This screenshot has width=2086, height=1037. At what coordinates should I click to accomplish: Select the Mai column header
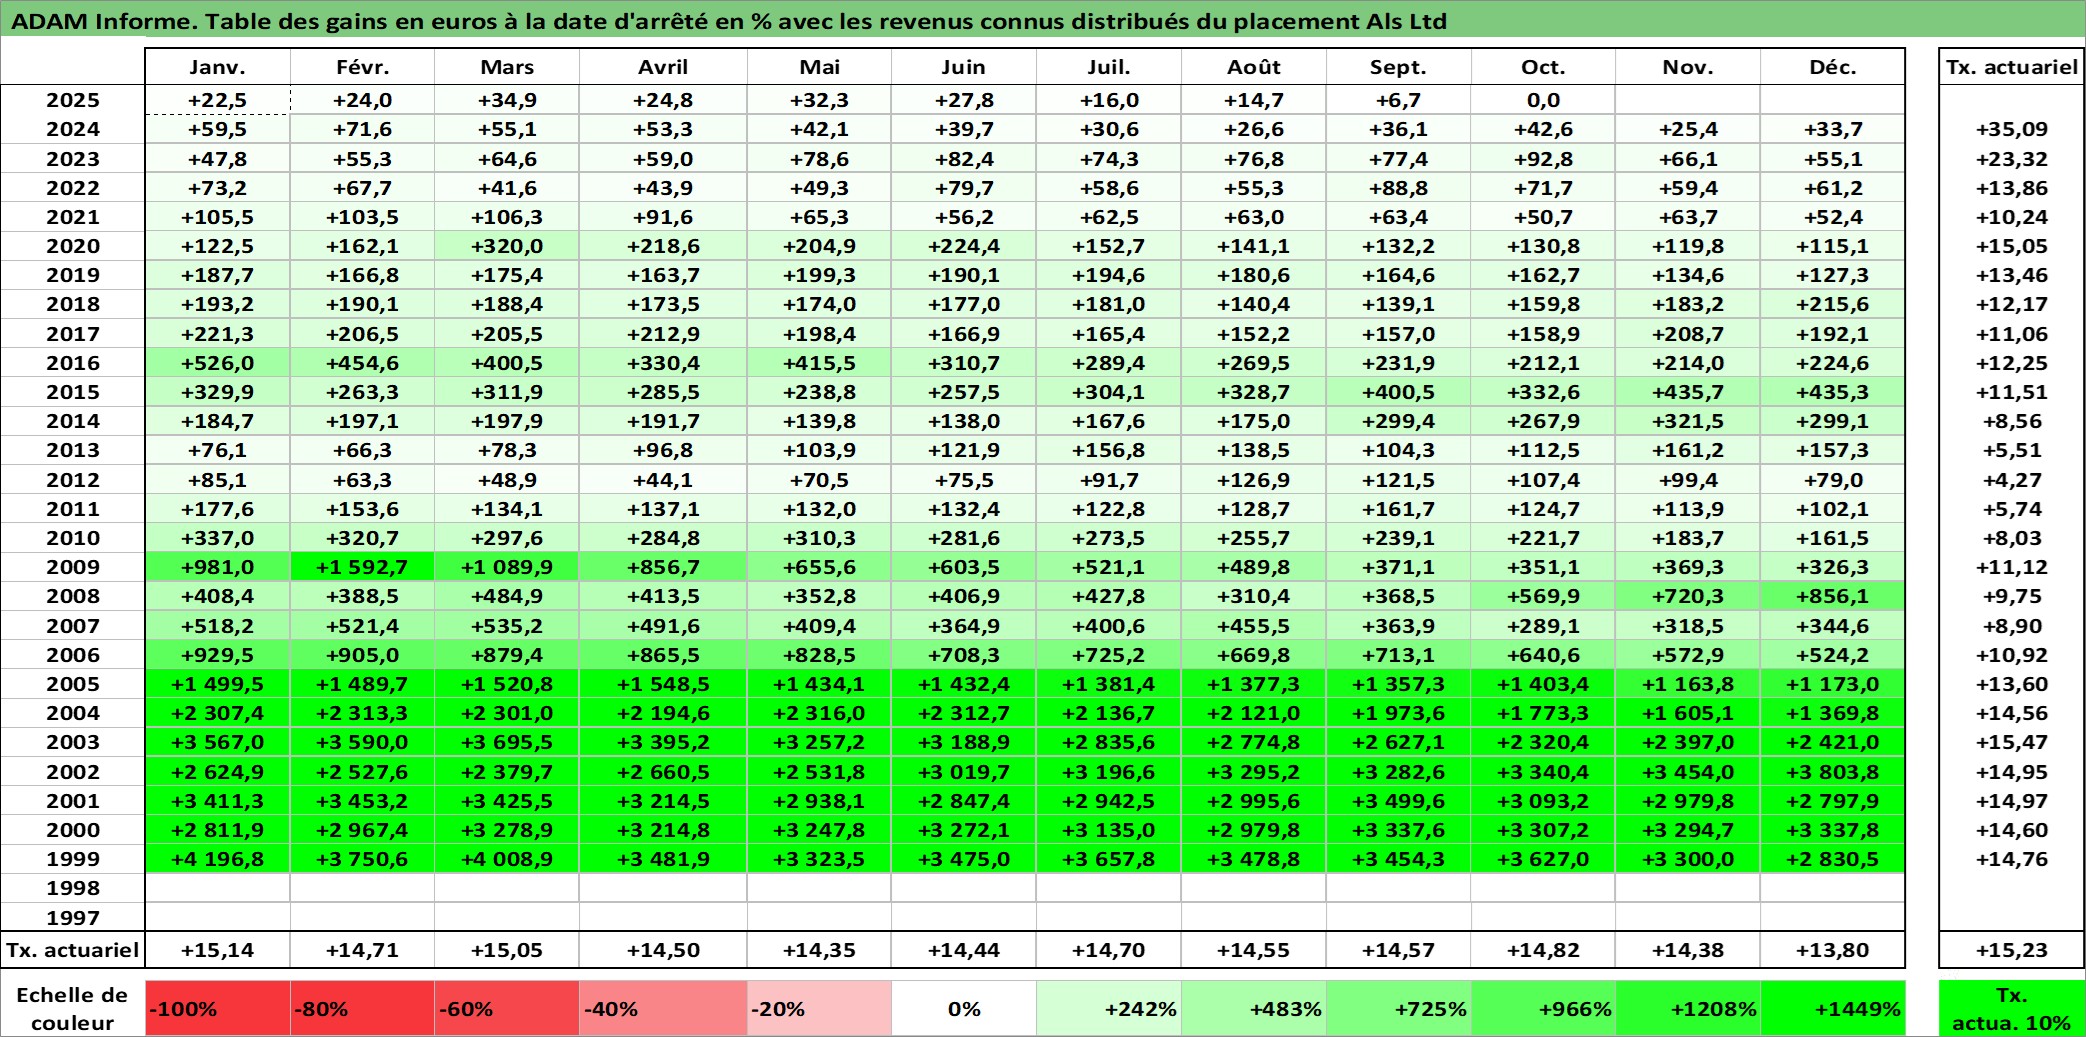tap(819, 67)
